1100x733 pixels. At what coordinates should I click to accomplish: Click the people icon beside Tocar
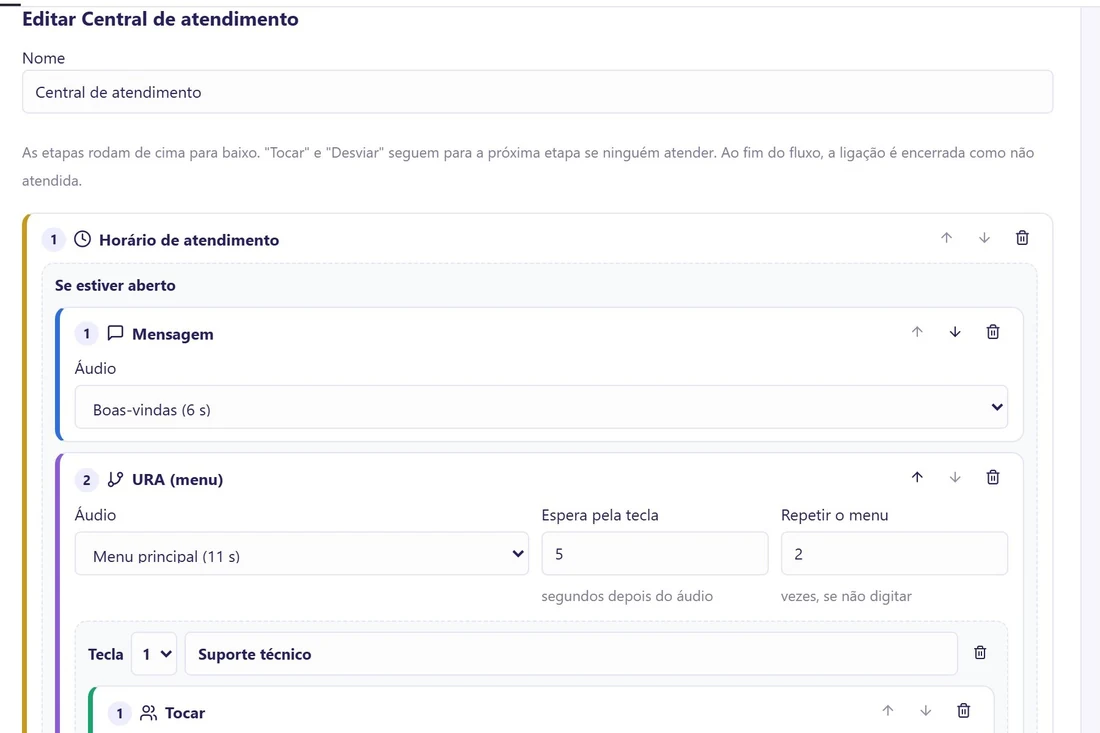148,713
